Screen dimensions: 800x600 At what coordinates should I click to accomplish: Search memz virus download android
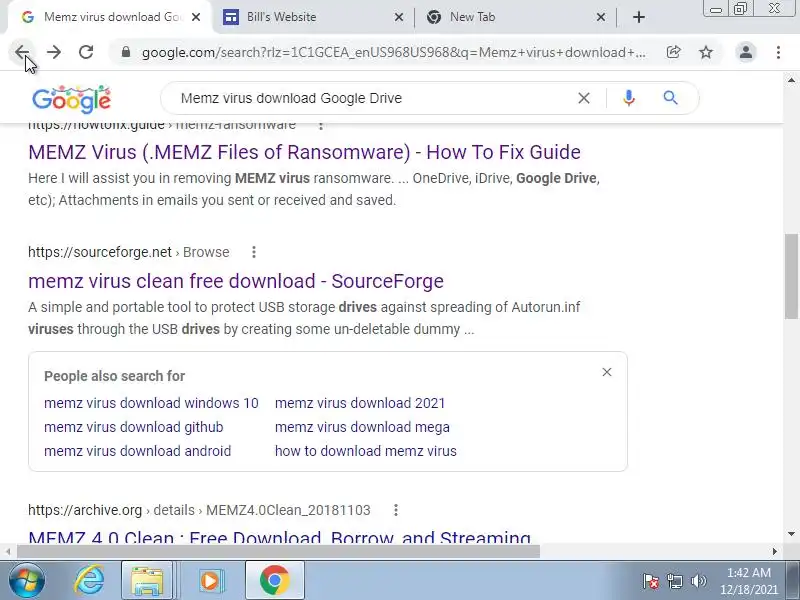click(137, 451)
